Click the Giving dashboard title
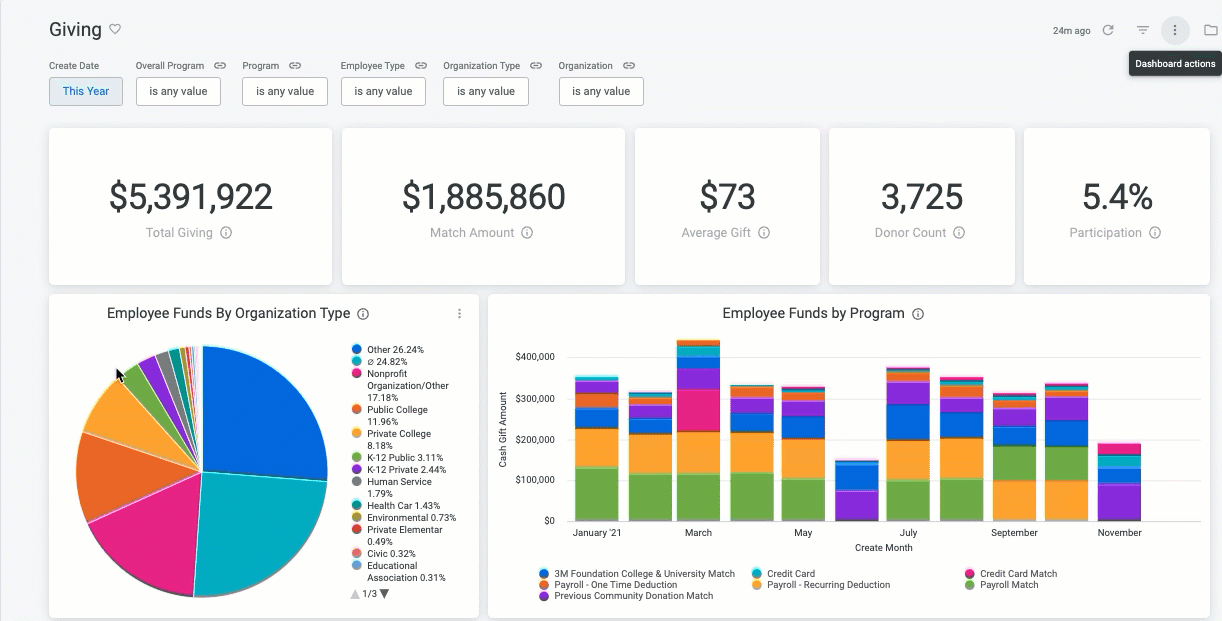Viewport: 1222px width, 621px height. (75, 30)
